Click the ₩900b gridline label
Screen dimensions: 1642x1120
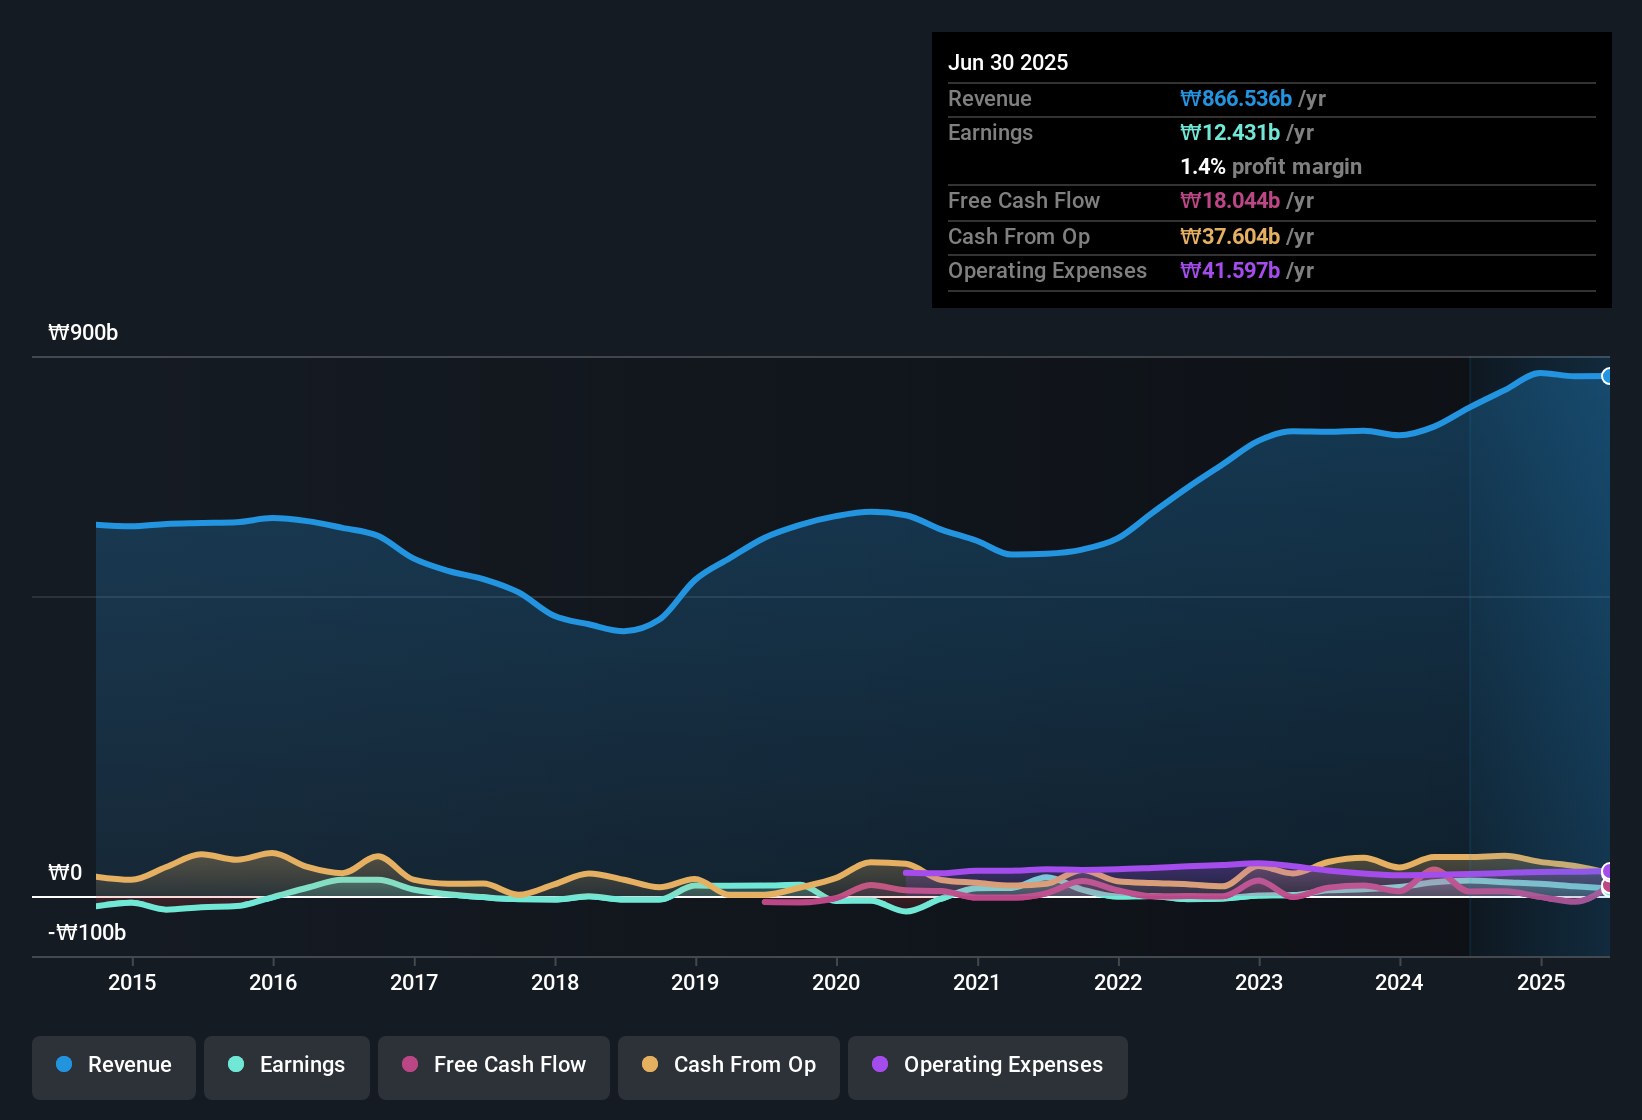[x=83, y=332]
